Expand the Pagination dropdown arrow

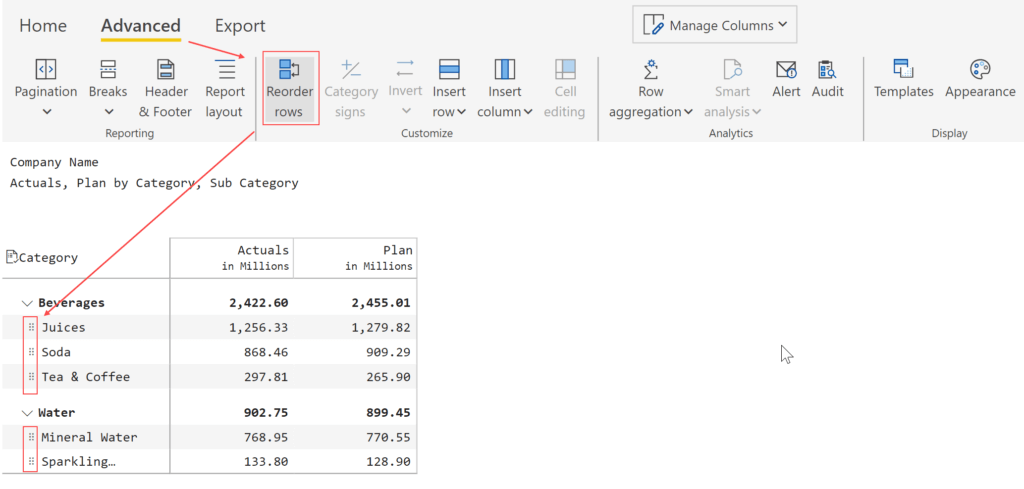tap(46, 112)
